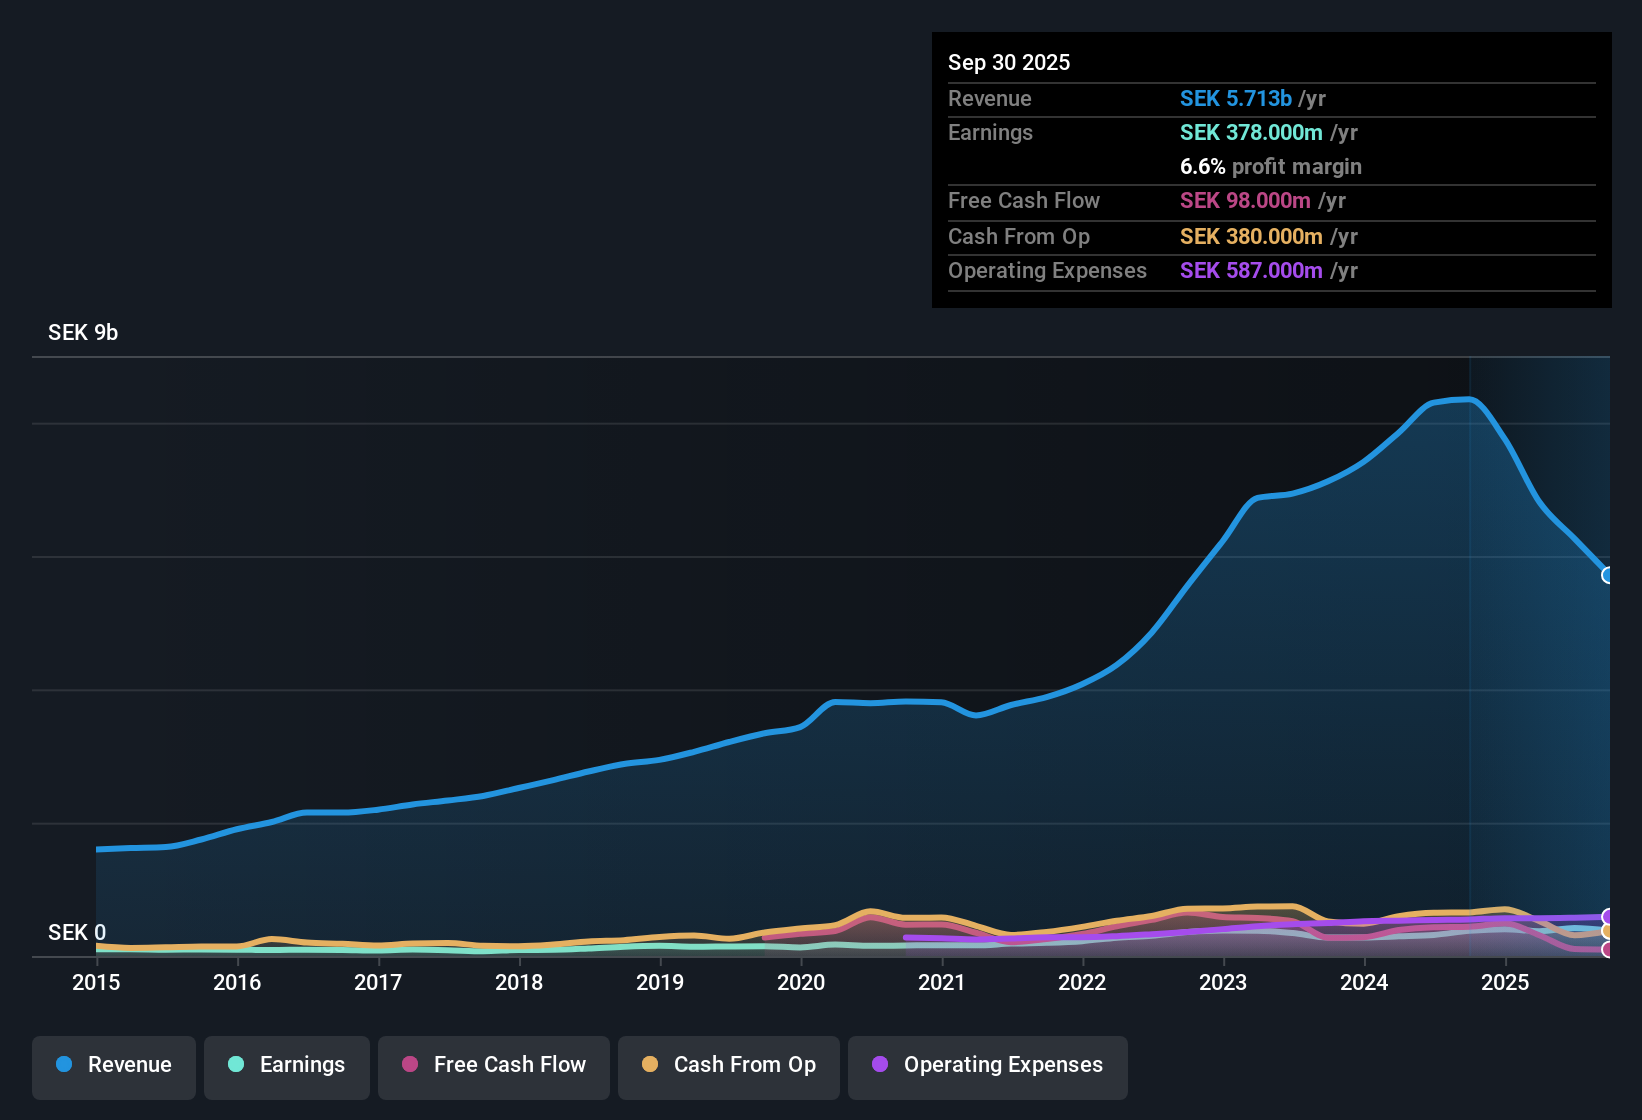Click the orange endpoint marker at the chart's right edge

click(x=1606, y=931)
